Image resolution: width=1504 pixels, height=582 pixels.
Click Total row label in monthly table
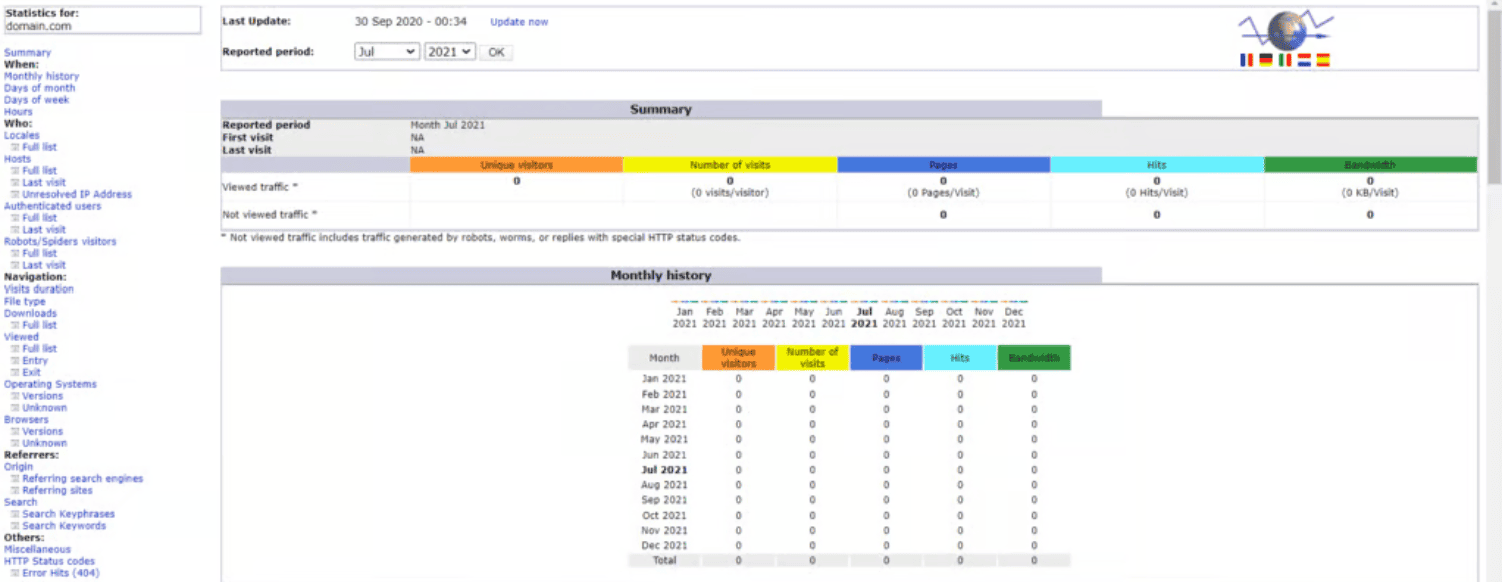pos(664,561)
